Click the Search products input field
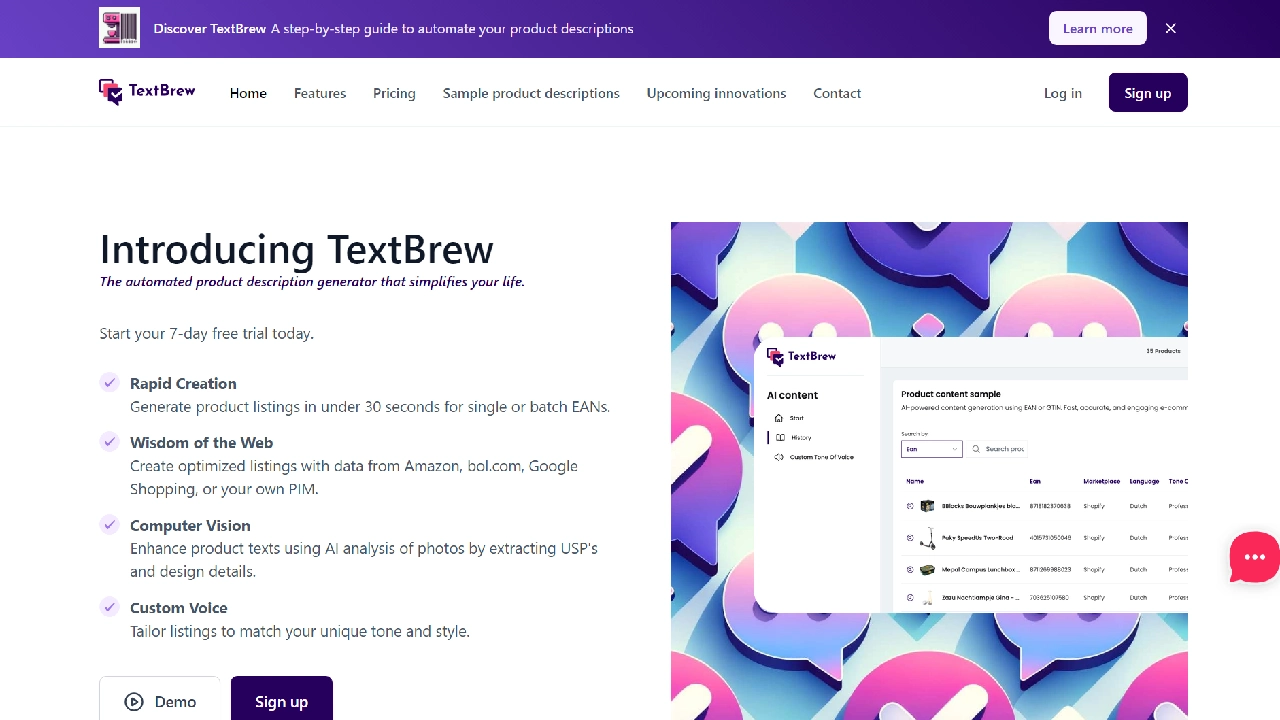1280x720 pixels. point(1005,449)
